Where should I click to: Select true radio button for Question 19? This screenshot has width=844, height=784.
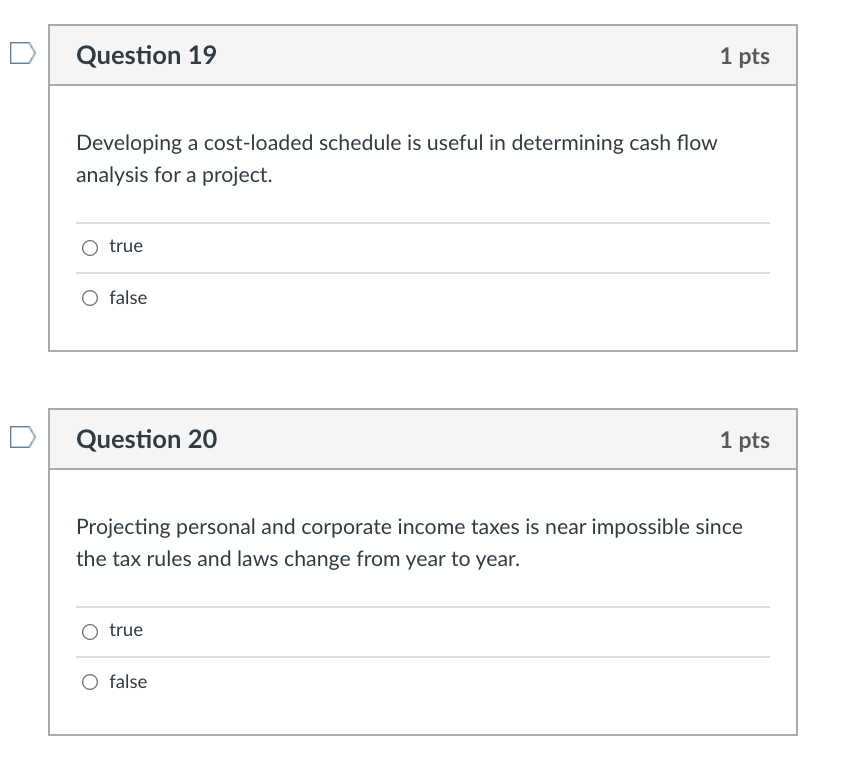coord(90,247)
